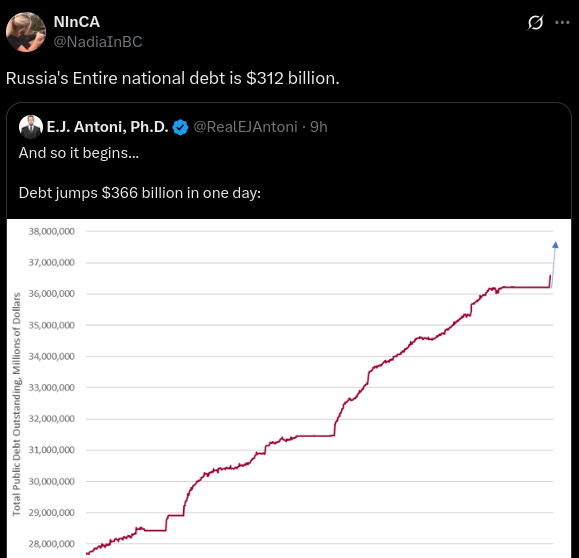Open the debt chart image
Viewport: 579px width, 558px height.
coord(289,388)
